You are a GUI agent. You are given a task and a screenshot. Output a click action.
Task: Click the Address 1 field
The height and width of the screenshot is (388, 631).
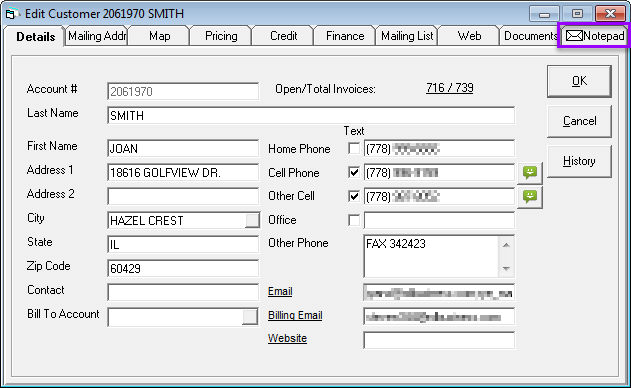point(183,173)
